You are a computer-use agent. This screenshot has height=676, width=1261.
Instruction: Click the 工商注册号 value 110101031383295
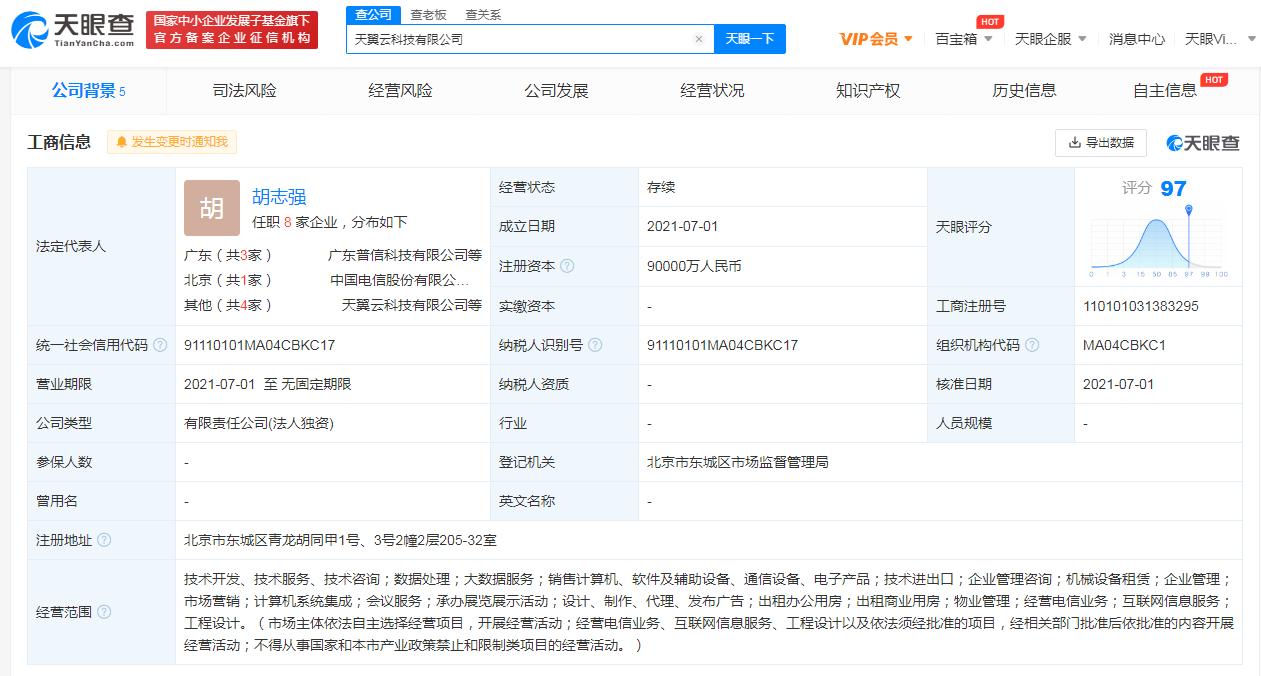click(1140, 306)
